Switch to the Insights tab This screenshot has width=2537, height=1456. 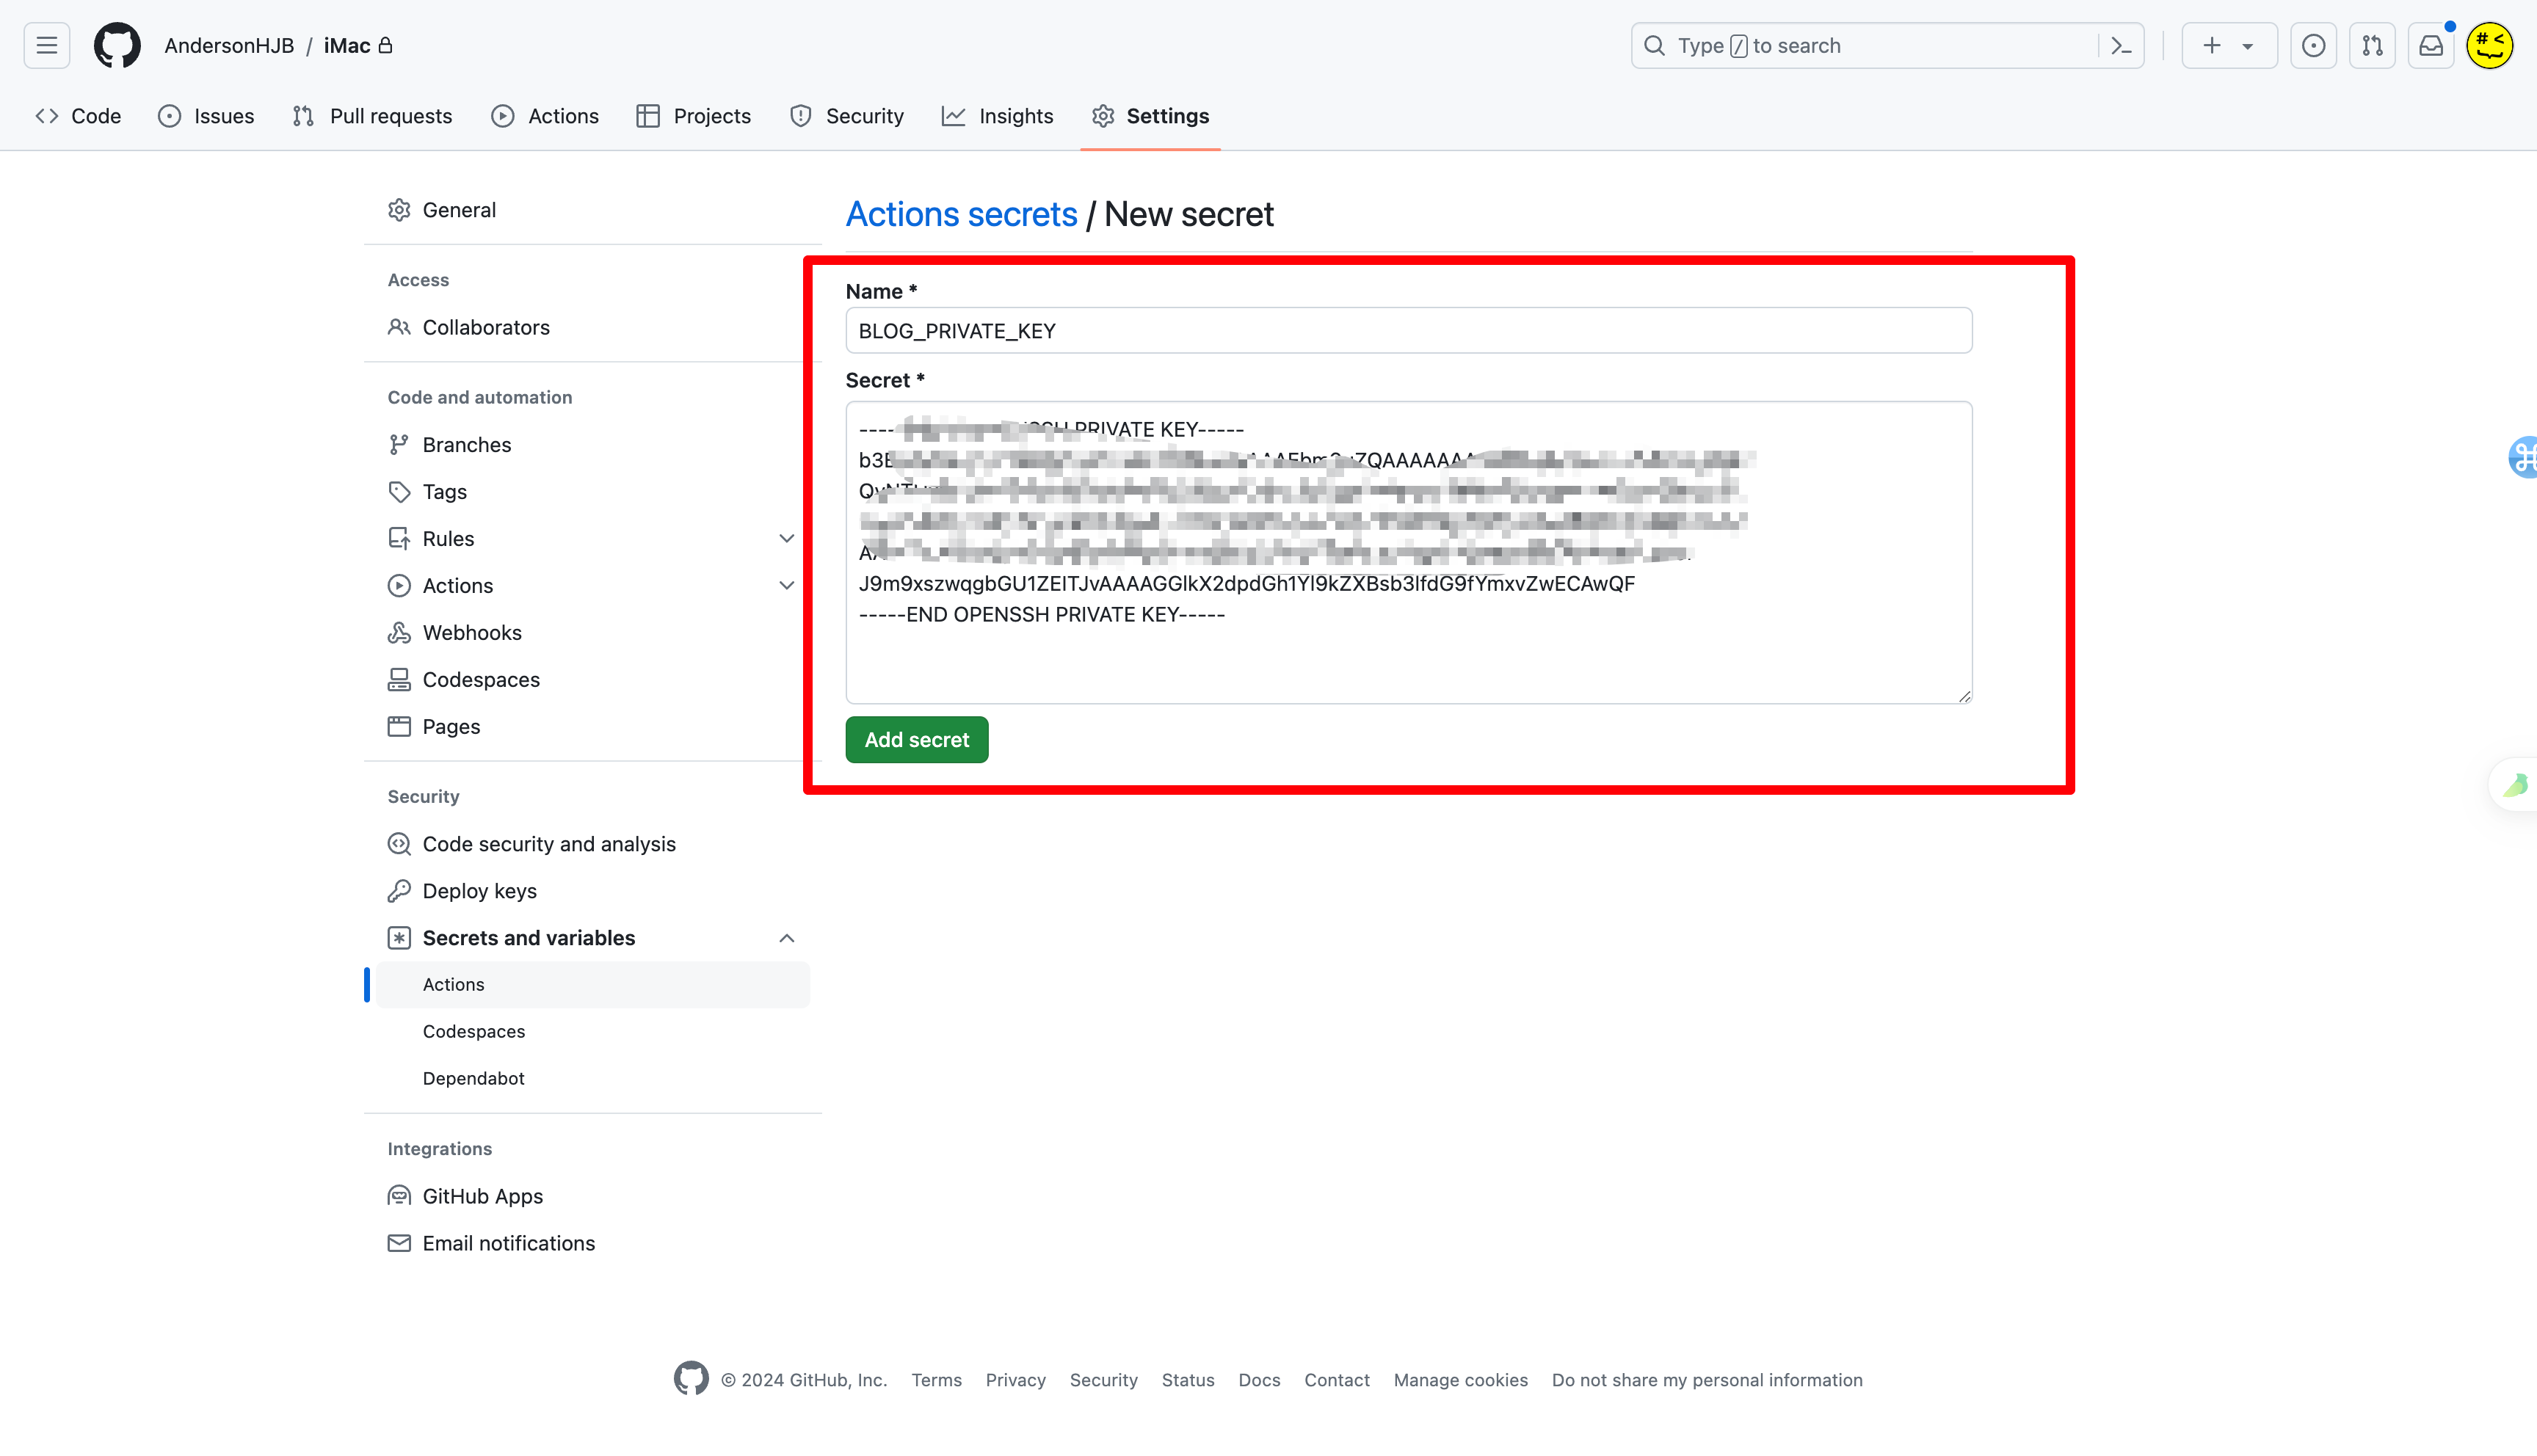pos(998,116)
